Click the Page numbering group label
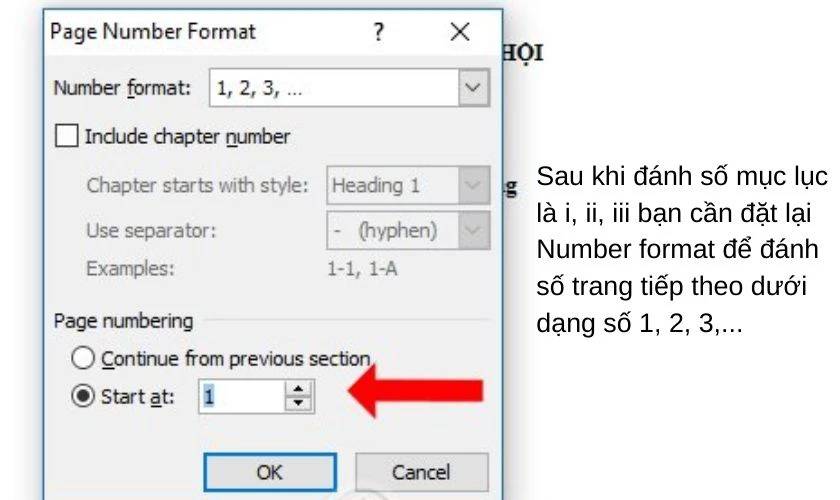Screen dimensions: 840x500 pyautogui.click(x=123, y=321)
